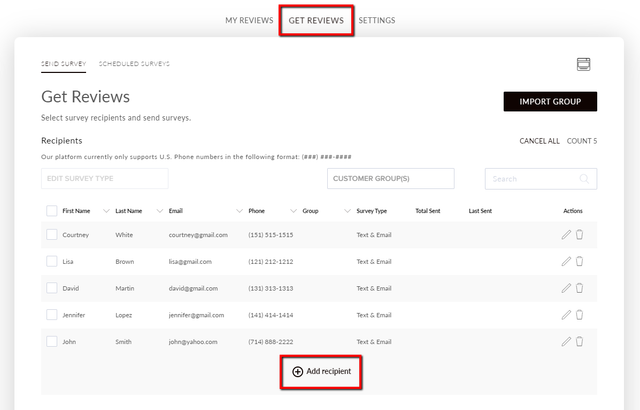Remove Jennifer Lopez with trash icon
Screen dimensions: 640x410
[x=579, y=315]
